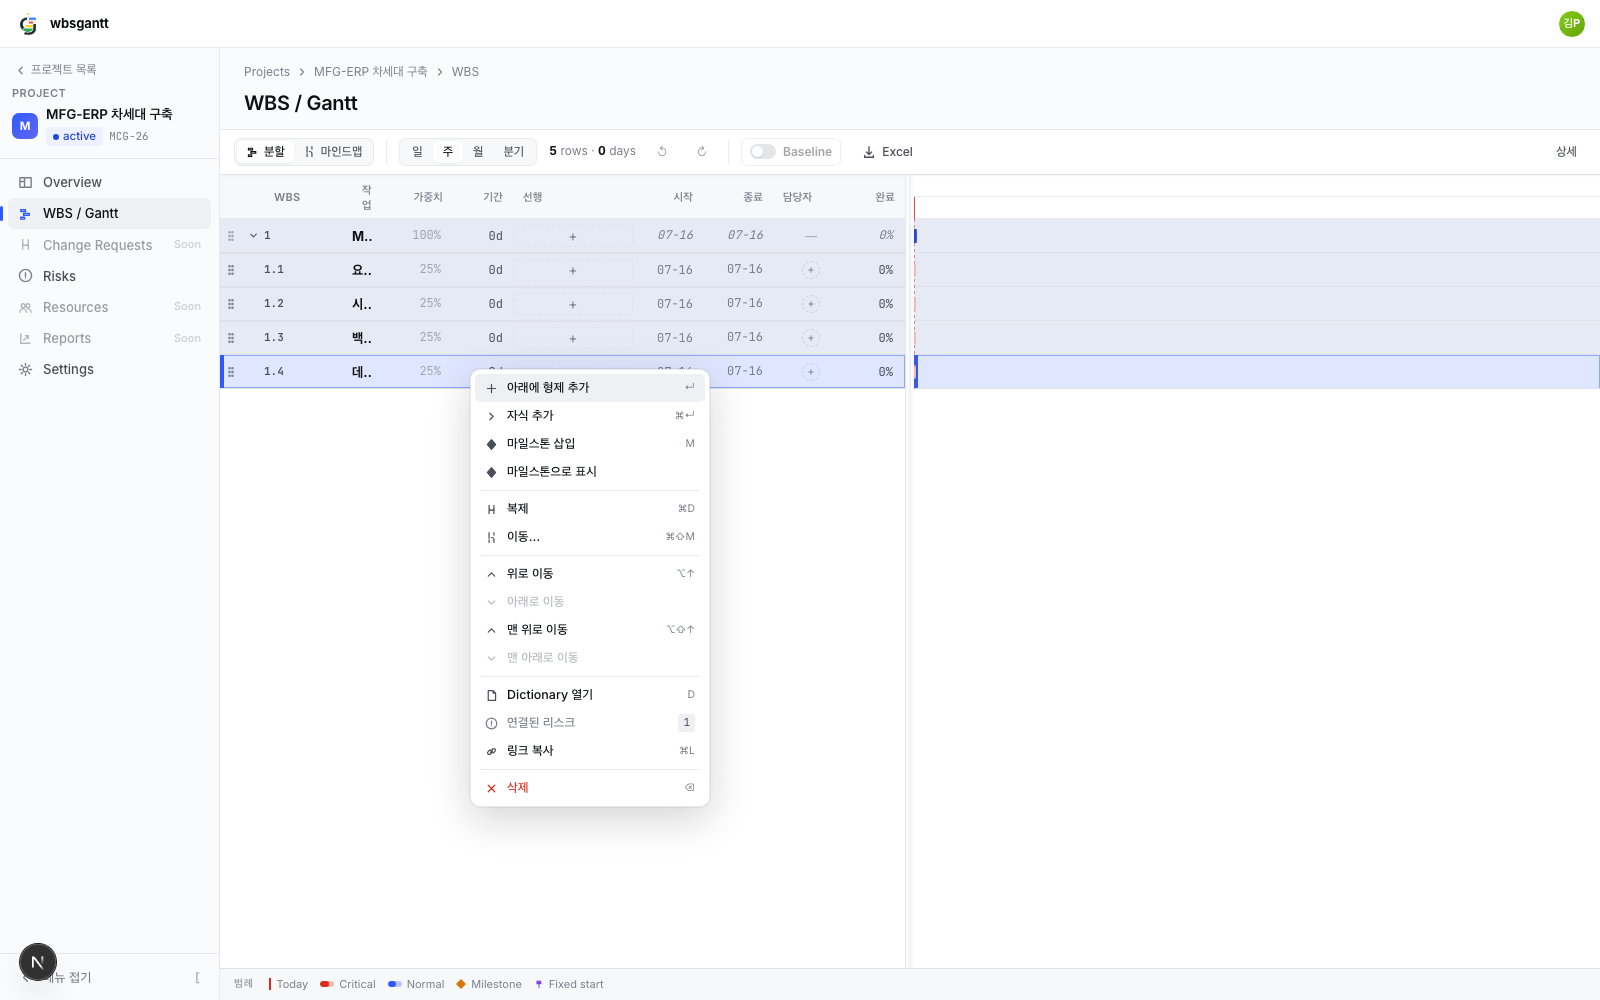Click the drag handle of row 1
1600x1000 pixels.
coord(231,236)
